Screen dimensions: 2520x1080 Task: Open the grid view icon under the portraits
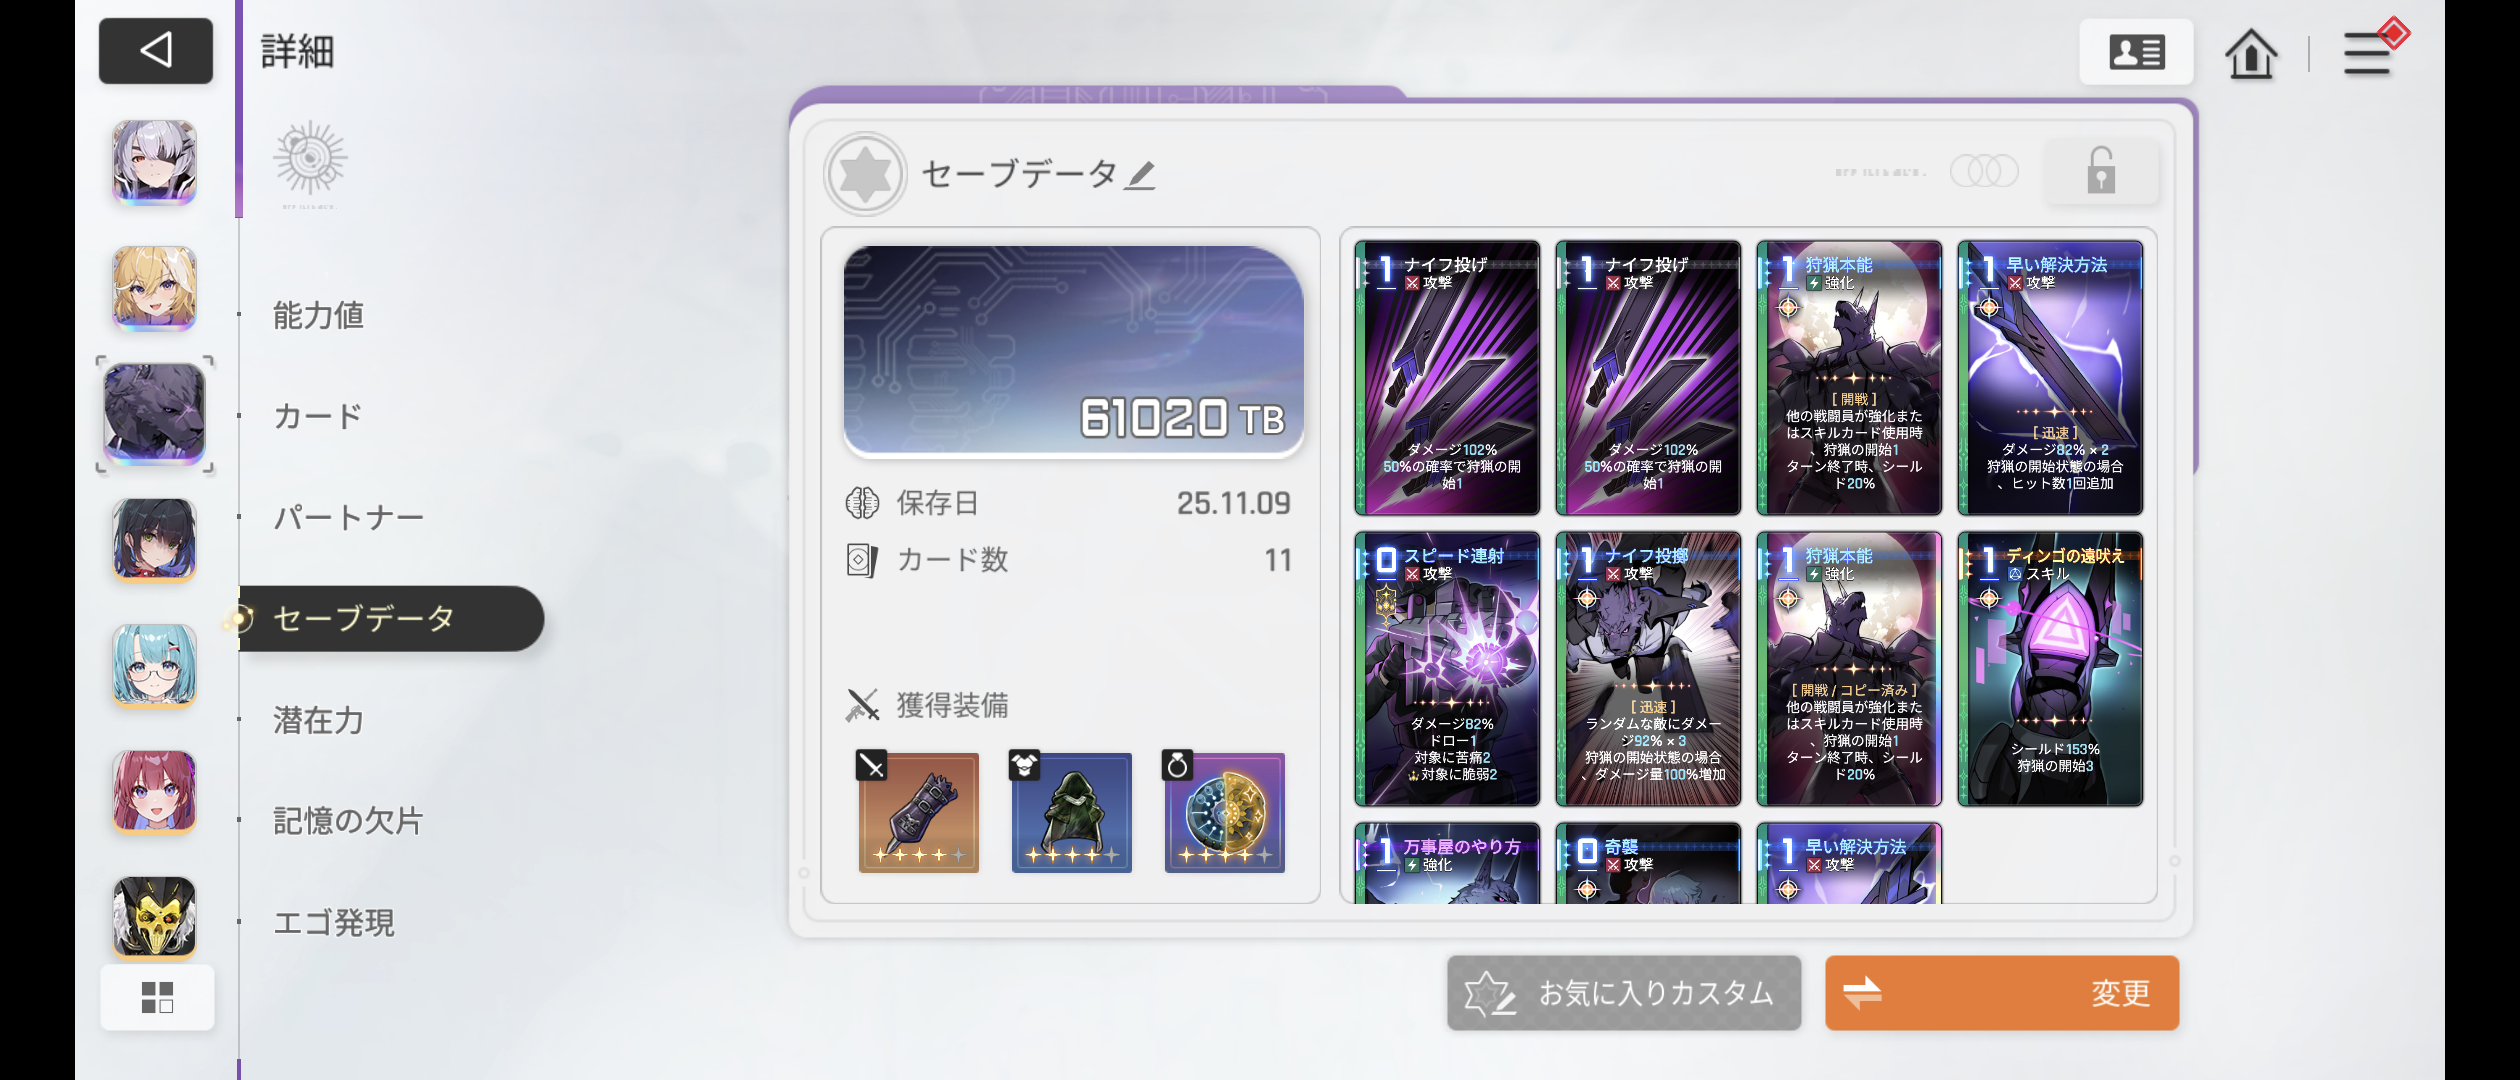pos(157,997)
